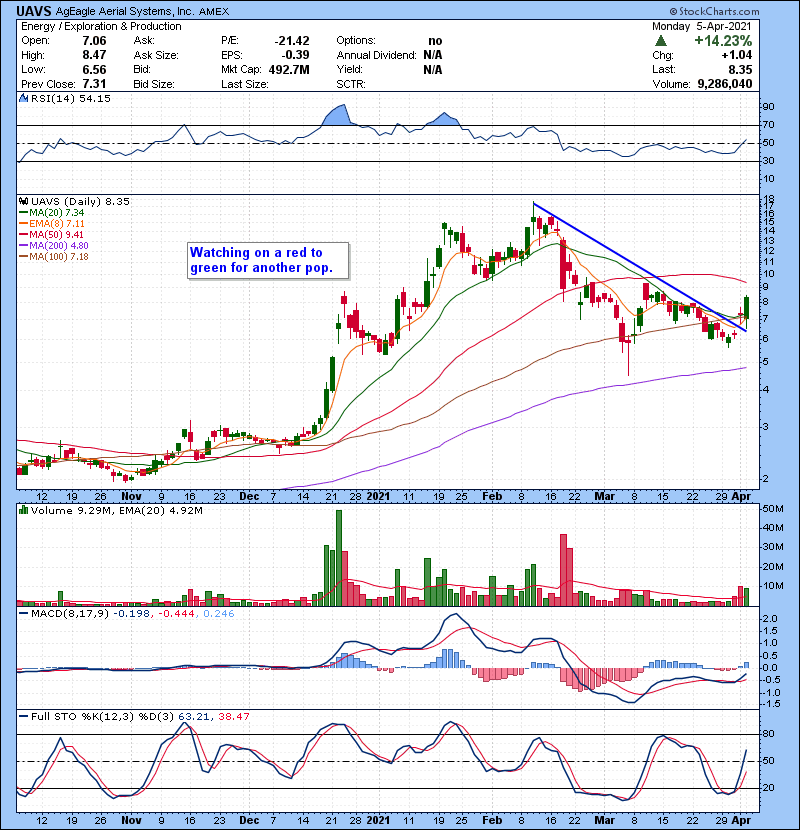Click the last green candlestick in April
This screenshot has height=830, width=800.
[746, 308]
